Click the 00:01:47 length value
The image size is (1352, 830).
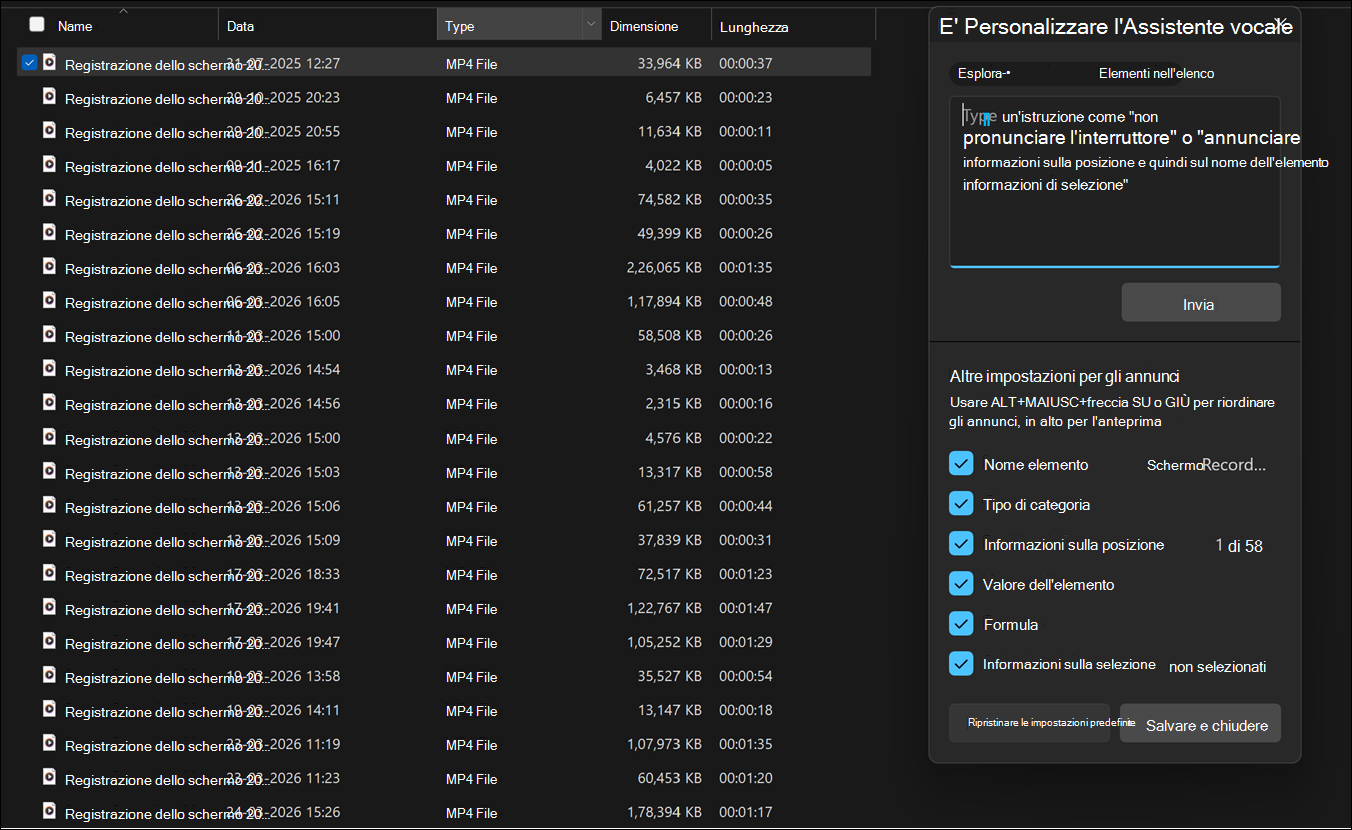tap(746, 608)
